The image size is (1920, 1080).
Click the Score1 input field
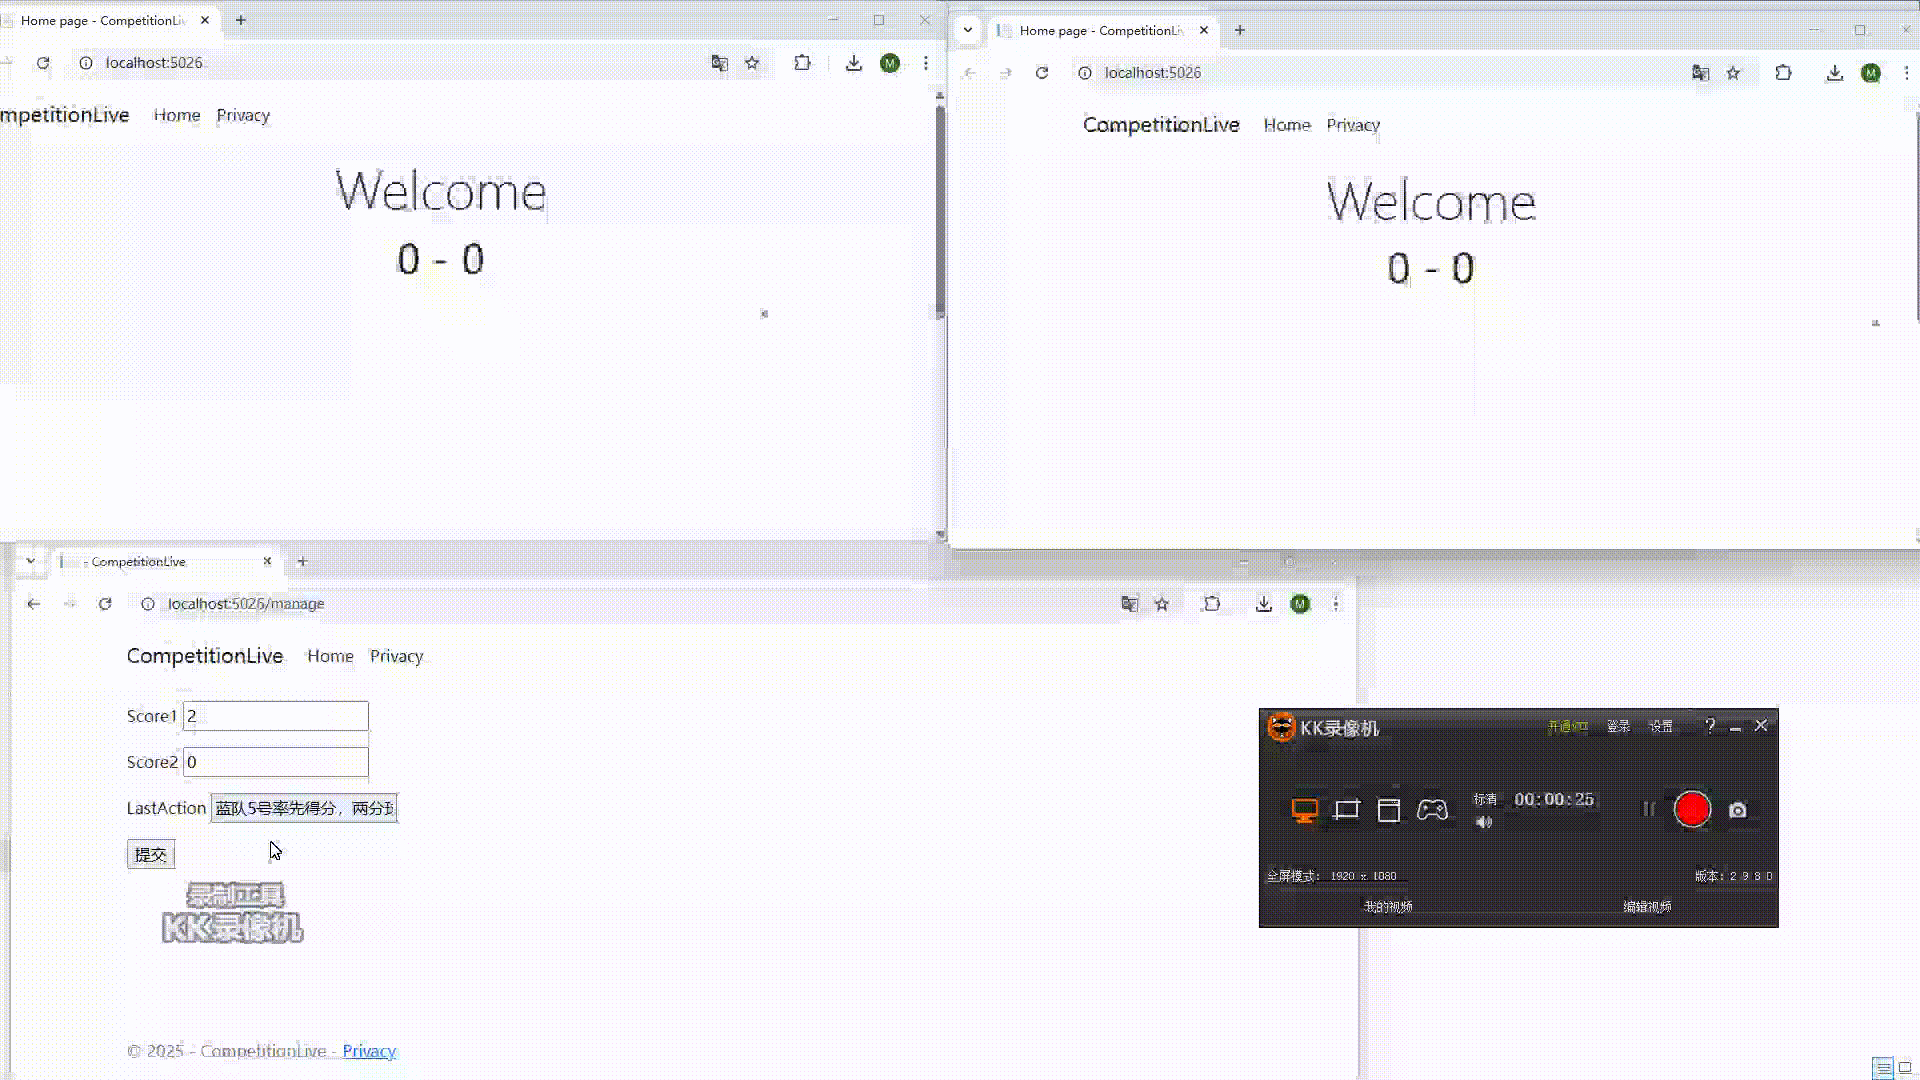coord(276,716)
